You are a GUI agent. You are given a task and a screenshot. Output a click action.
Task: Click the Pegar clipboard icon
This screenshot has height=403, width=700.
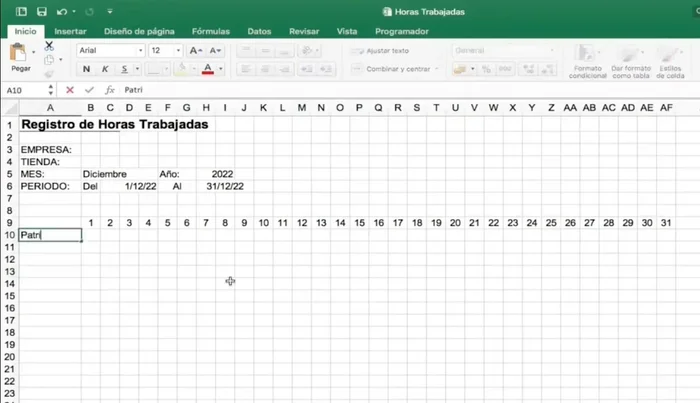18,53
